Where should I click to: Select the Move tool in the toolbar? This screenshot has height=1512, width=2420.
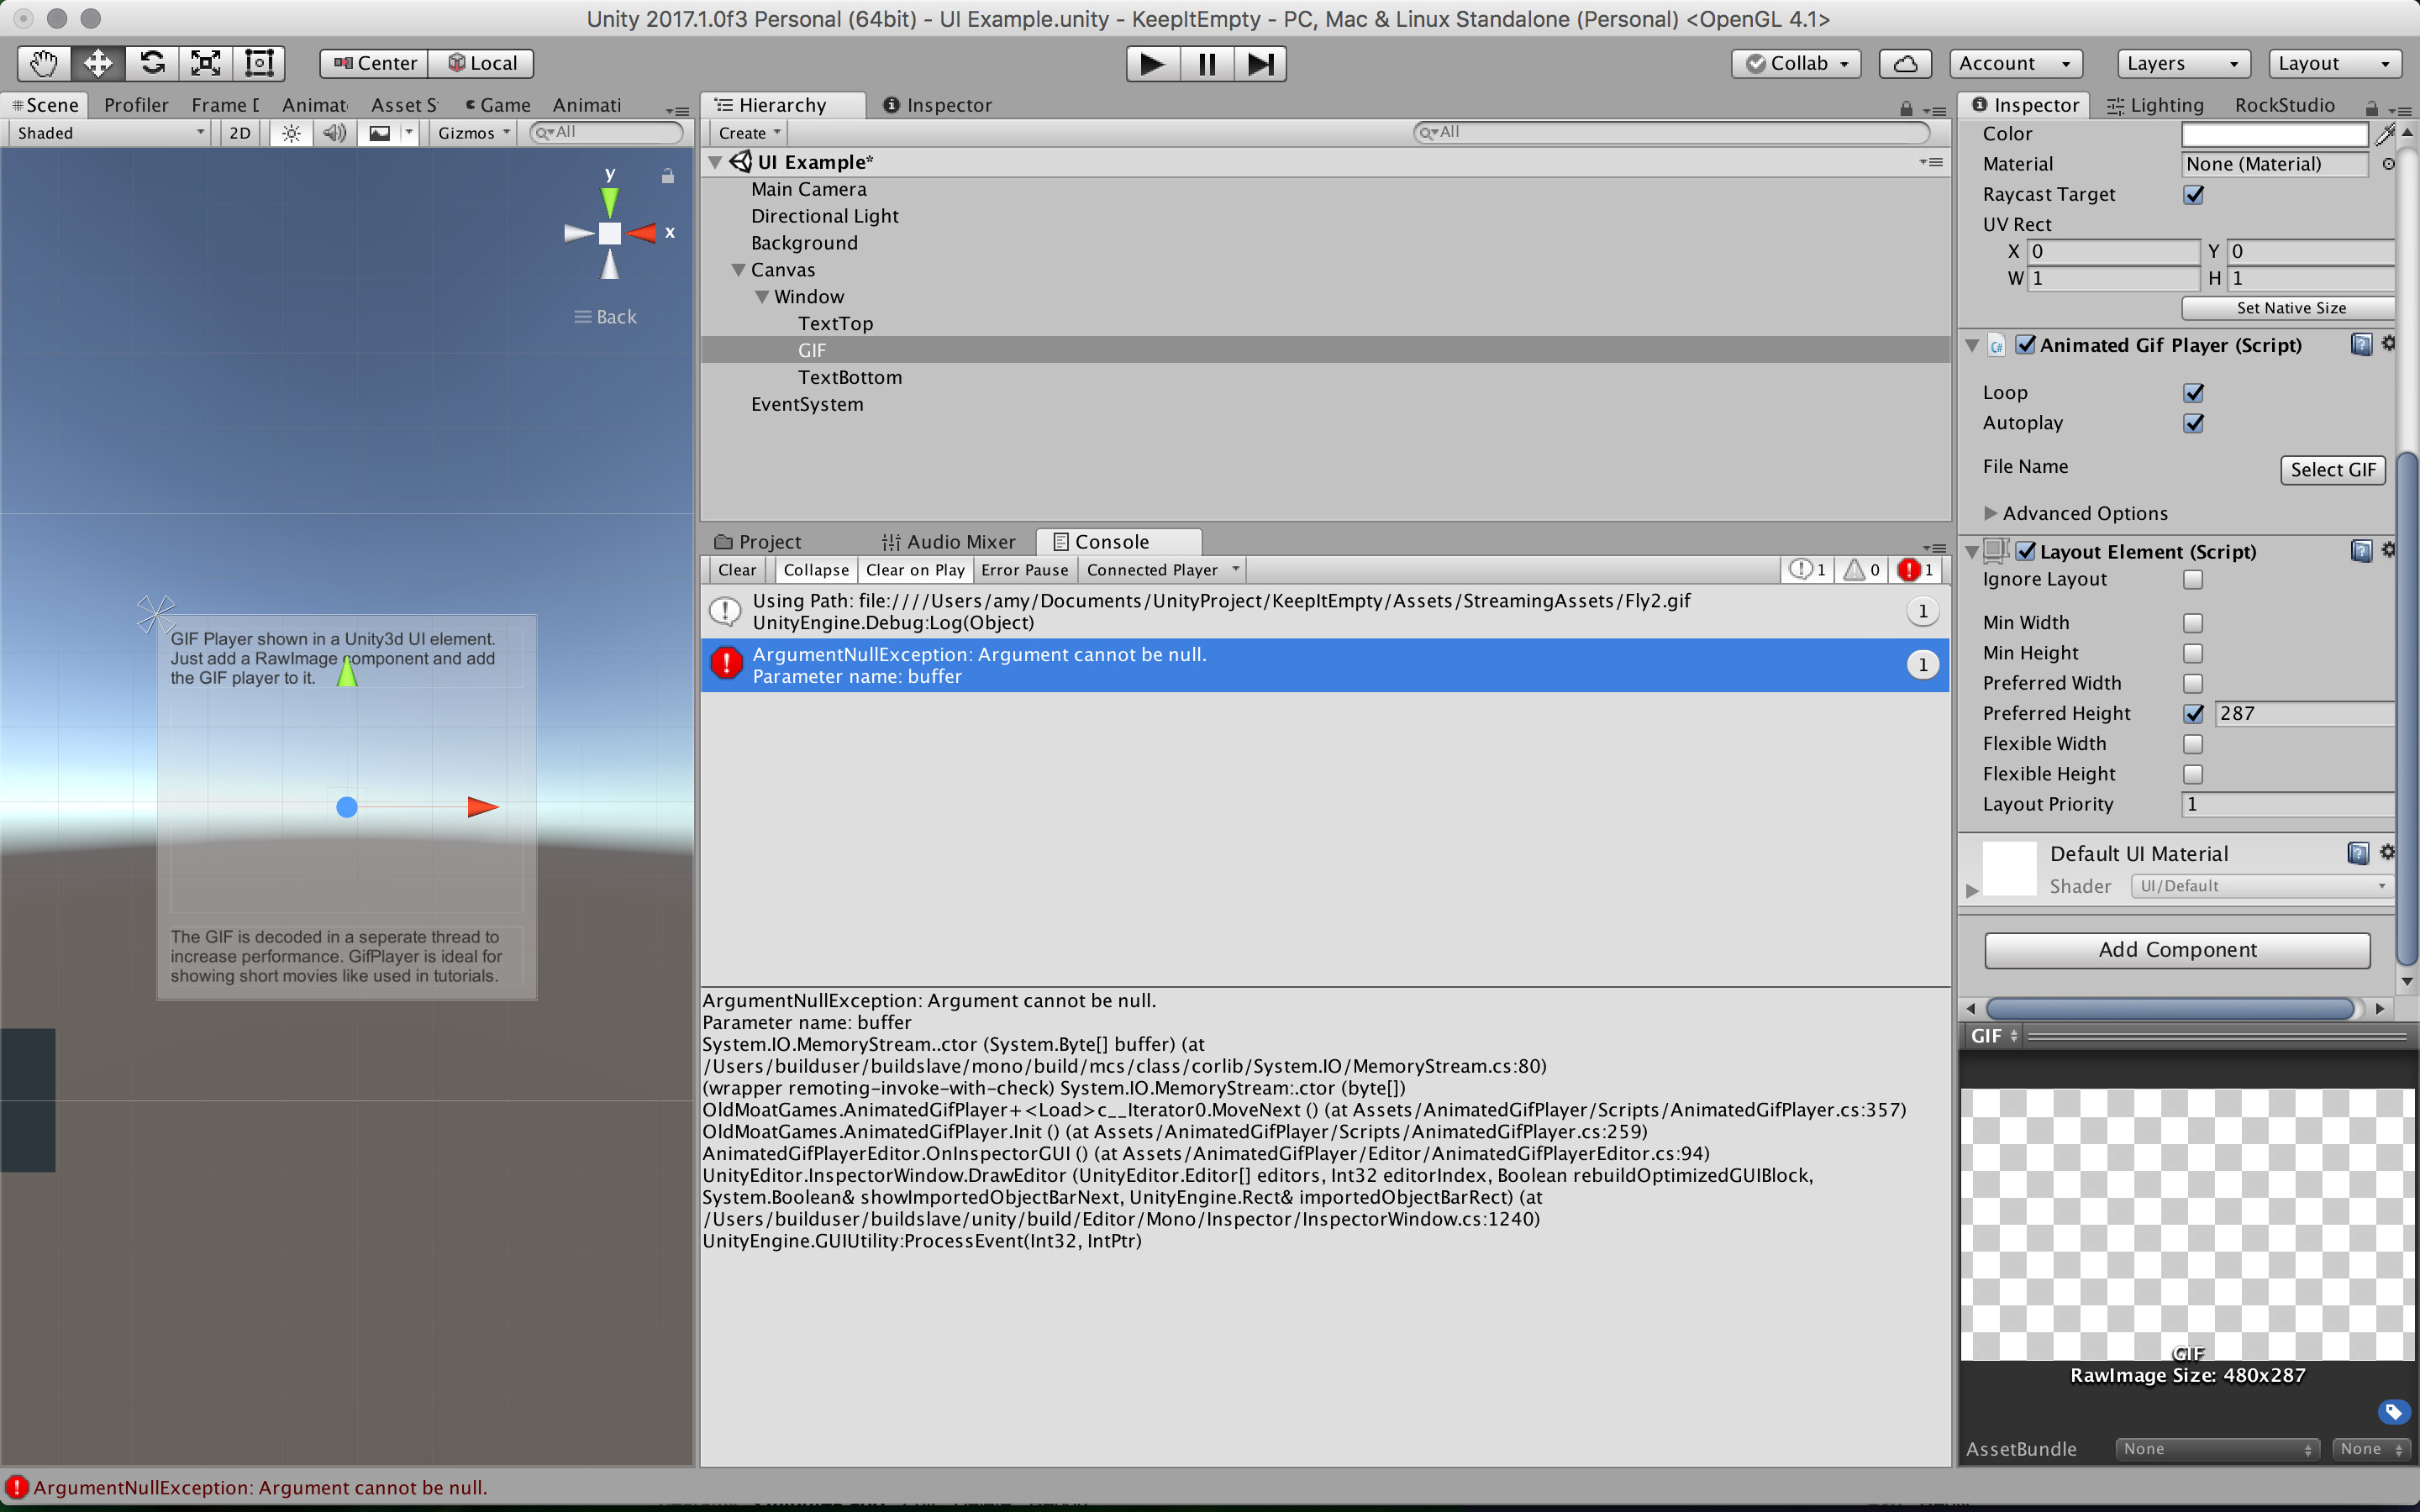(x=97, y=62)
